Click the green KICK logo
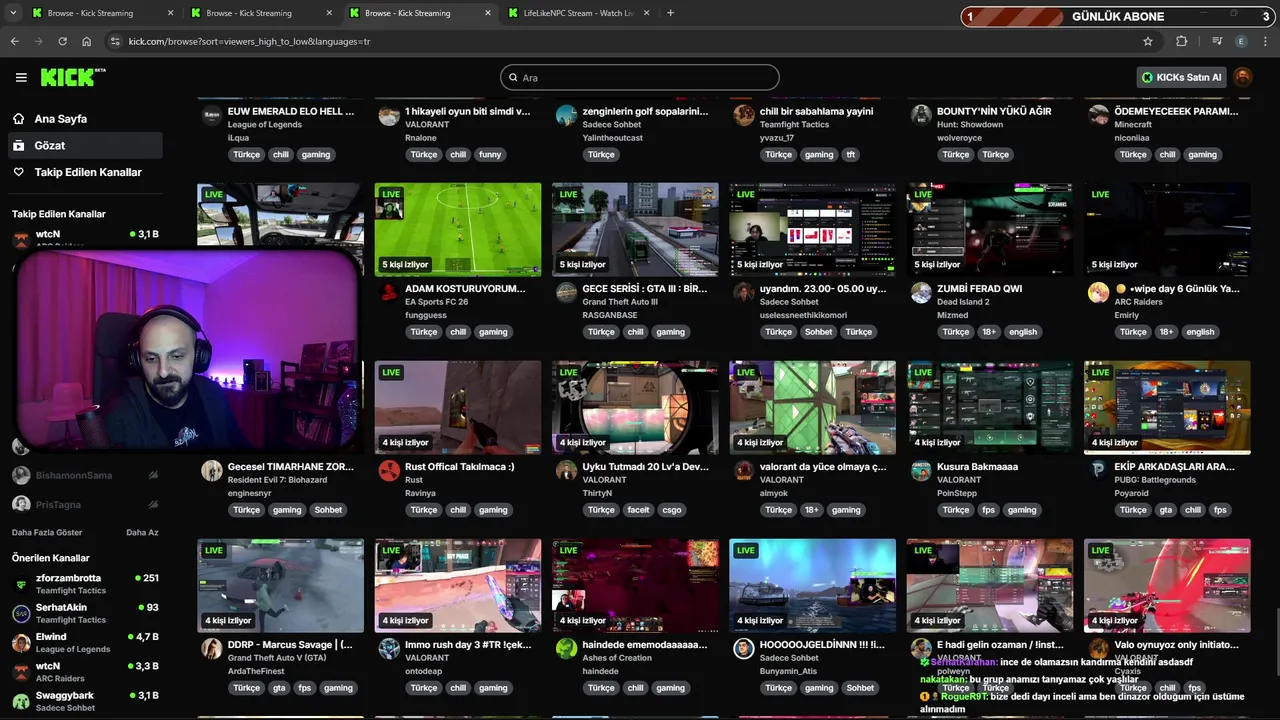1280x720 pixels. click(x=72, y=77)
